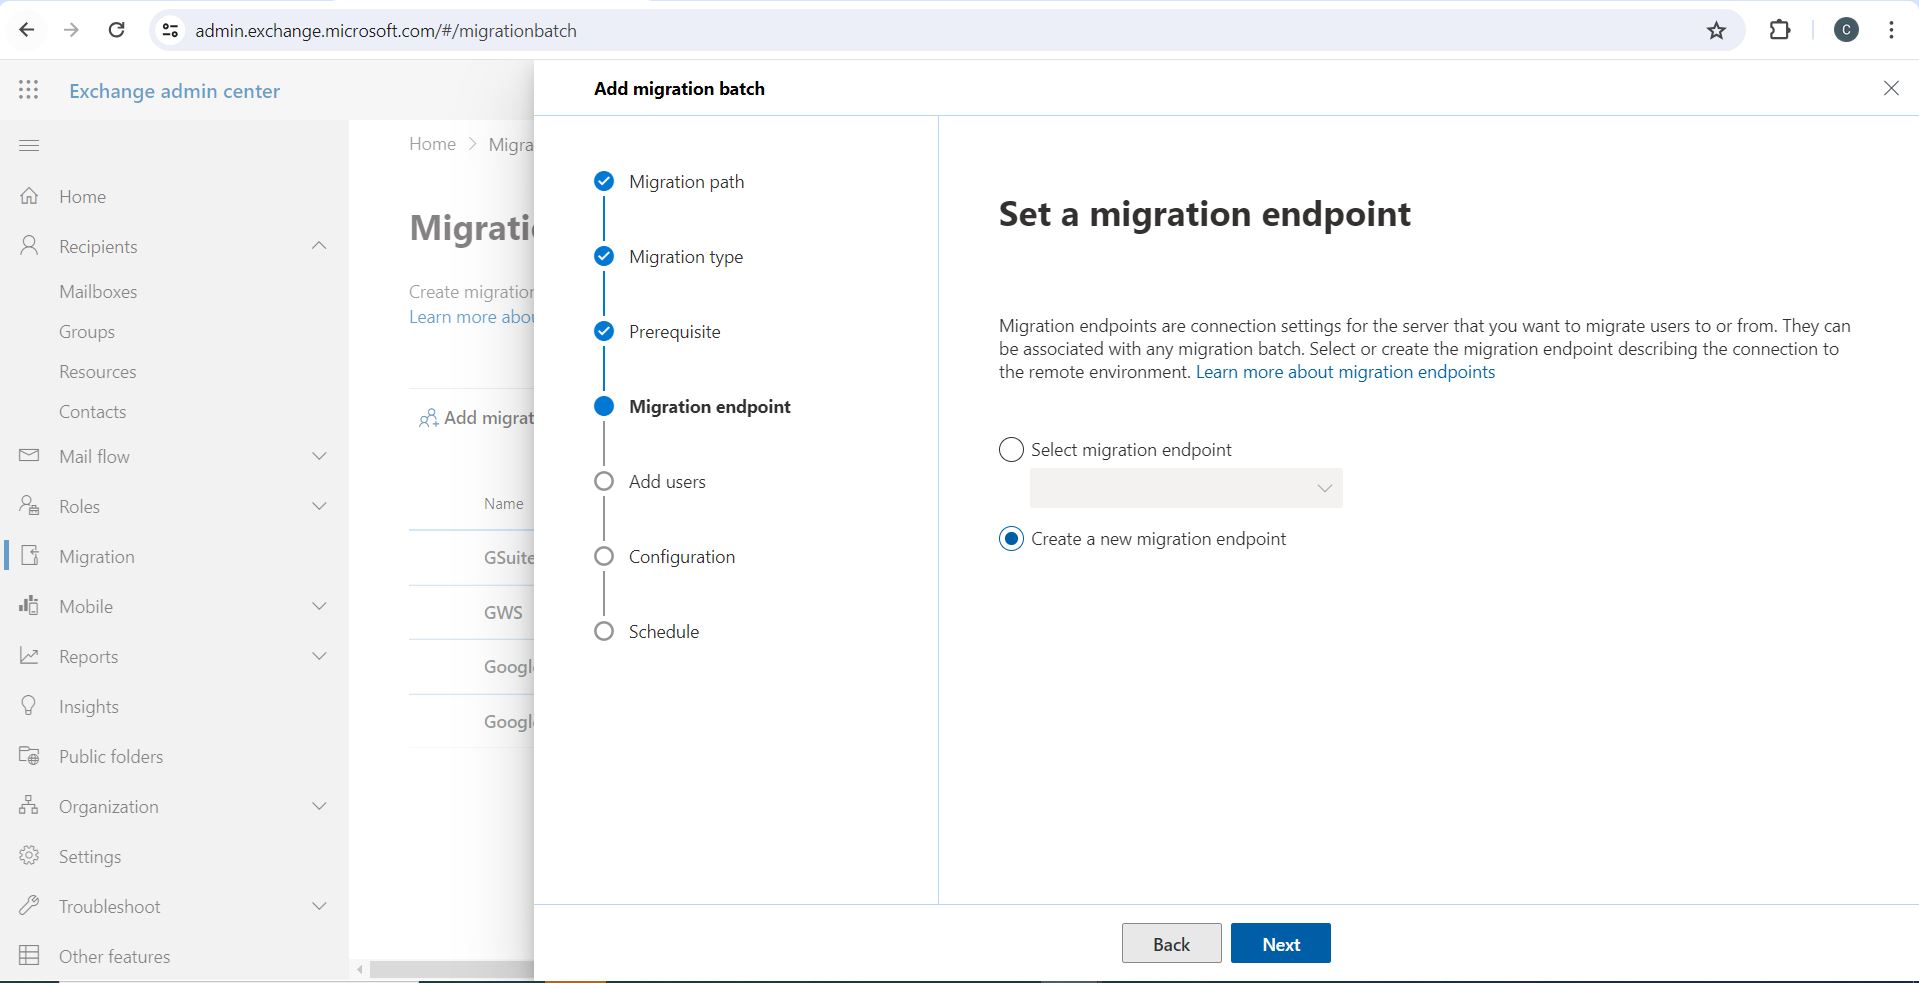The image size is (1919, 983).
Task: Open the app launcher waffle icon
Action: pyautogui.click(x=29, y=90)
